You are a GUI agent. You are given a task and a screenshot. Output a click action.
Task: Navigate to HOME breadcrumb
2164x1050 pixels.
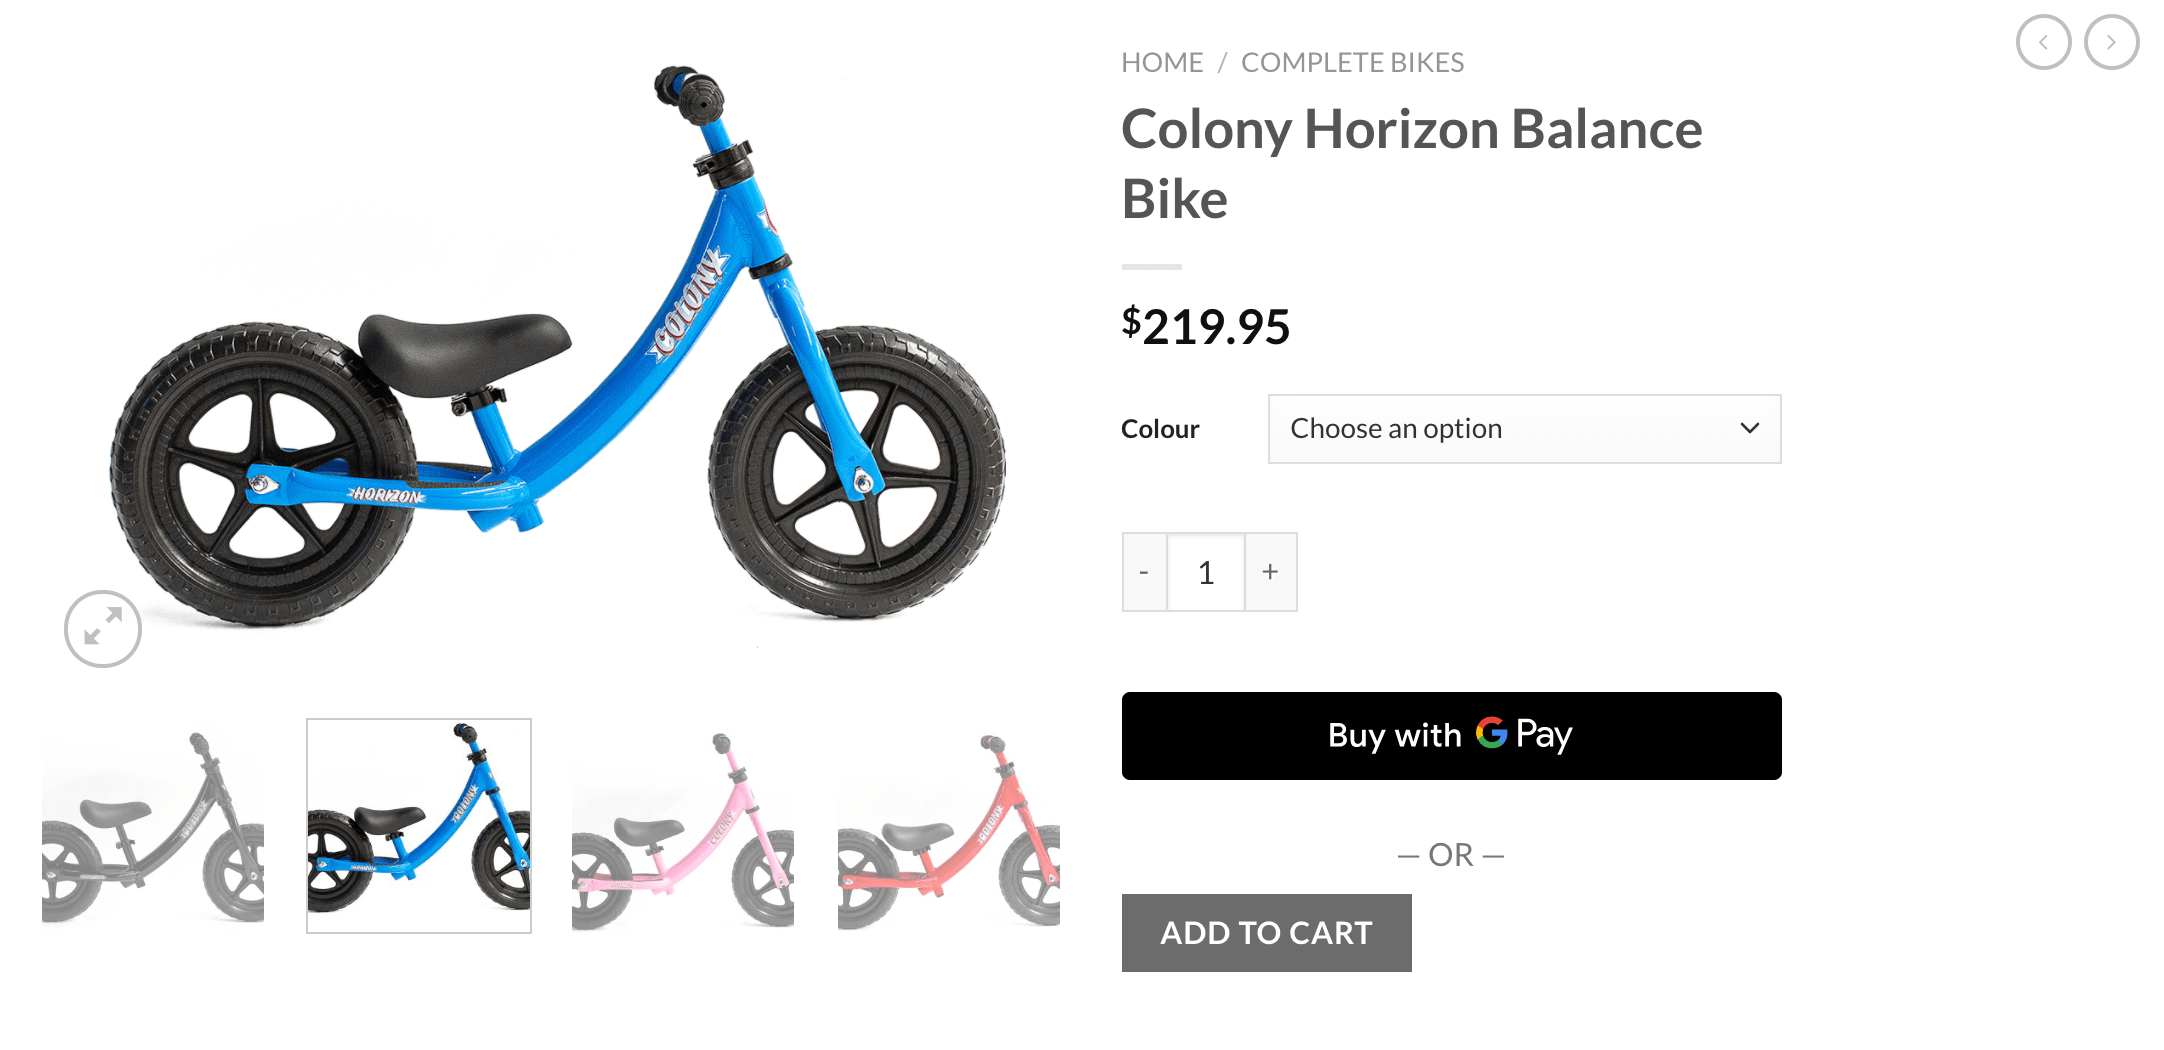click(x=1162, y=61)
